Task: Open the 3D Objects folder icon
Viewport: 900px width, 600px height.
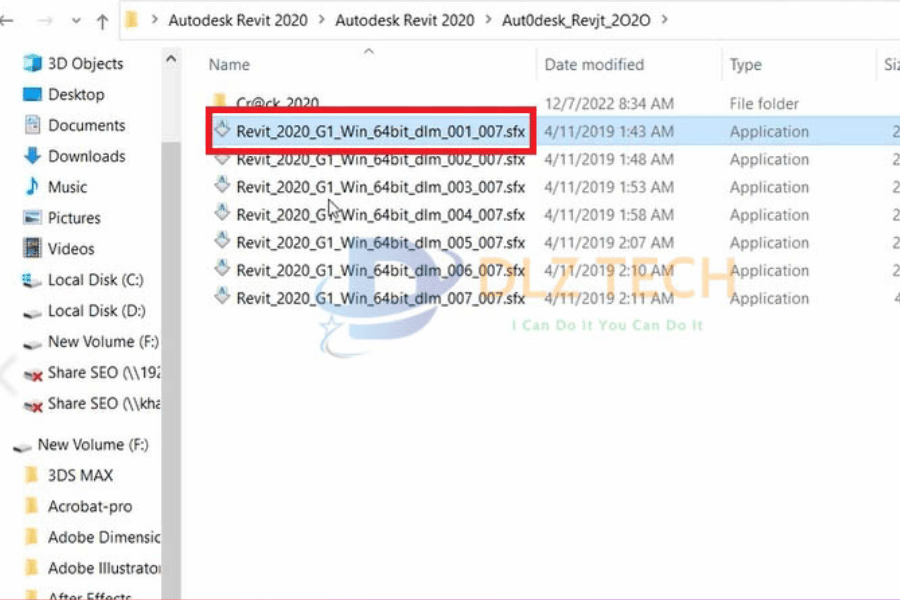Action: click(32, 64)
